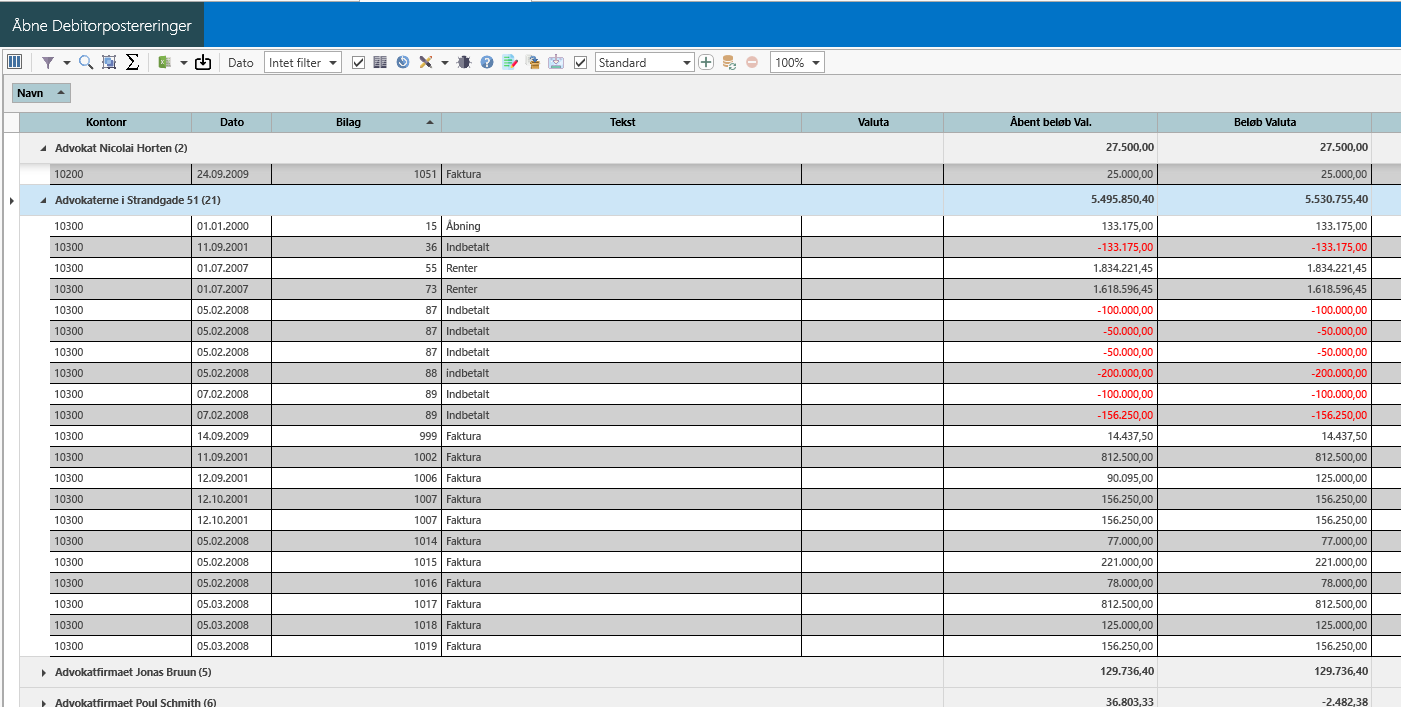Click the crossed tools icon
The image size is (1401, 707).
point(426,62)
